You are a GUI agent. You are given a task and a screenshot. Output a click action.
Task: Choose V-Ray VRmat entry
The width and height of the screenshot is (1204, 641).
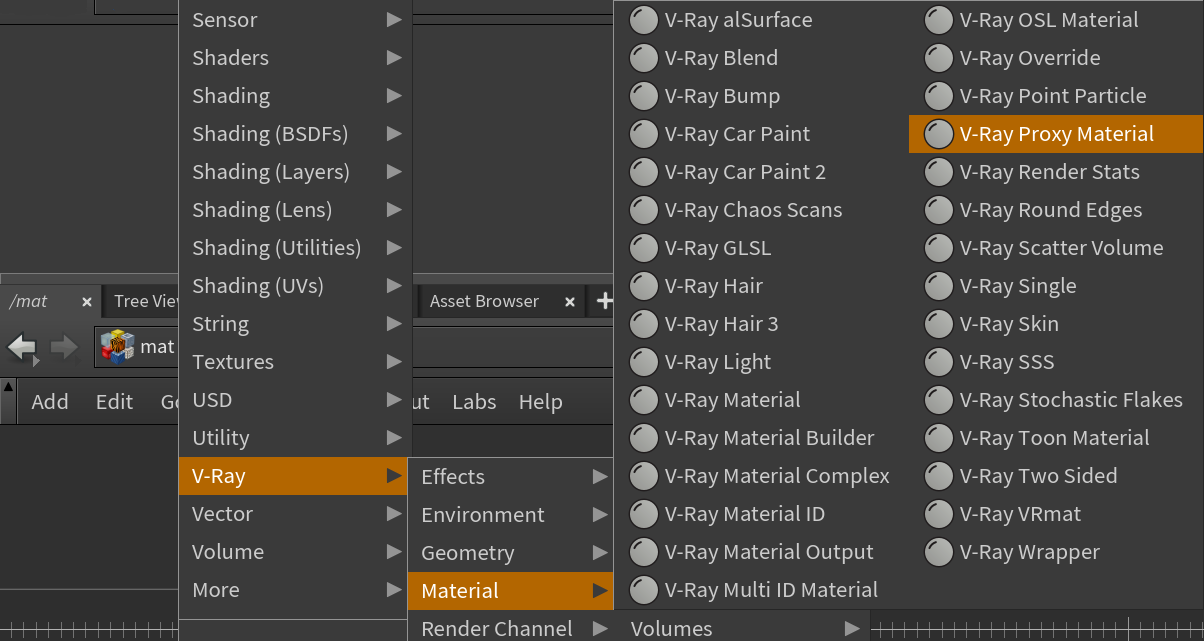(x=1056, y=514)
